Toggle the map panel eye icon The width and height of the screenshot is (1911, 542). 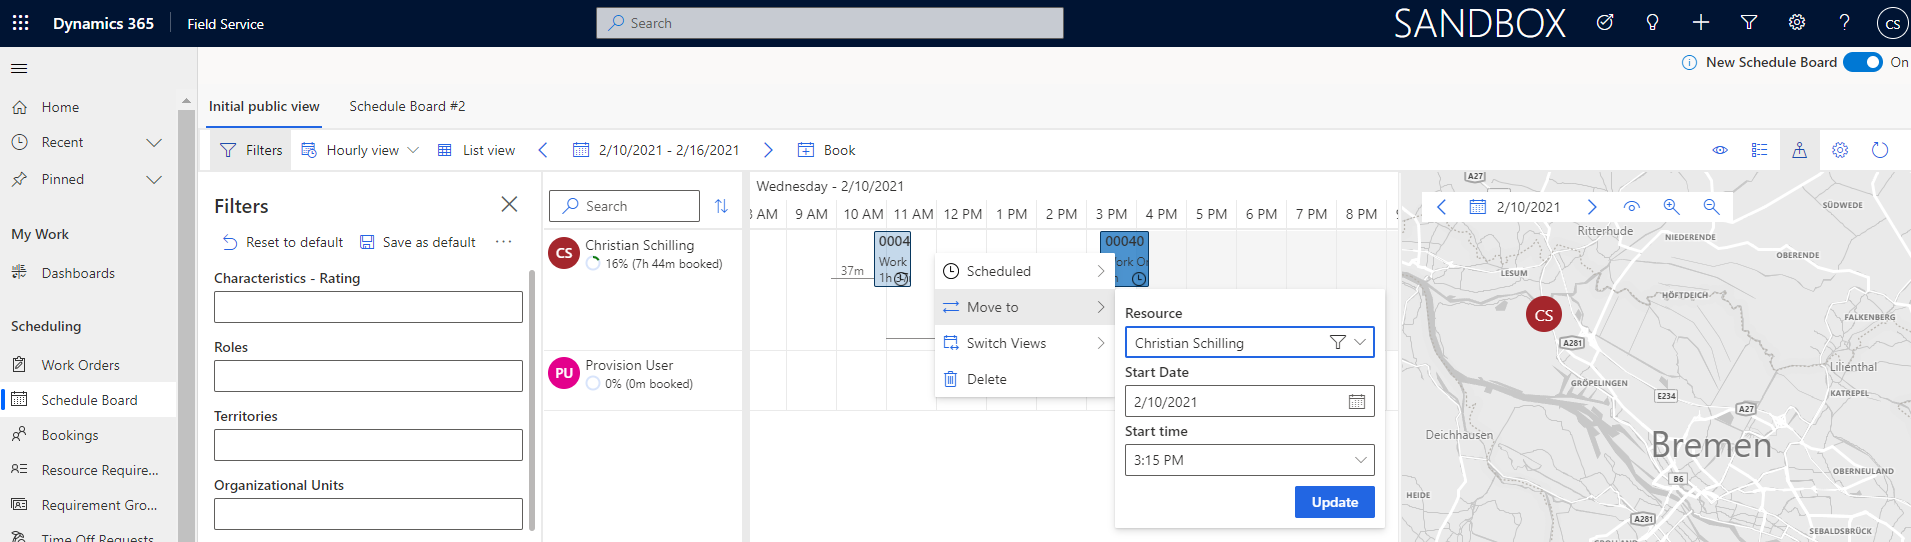click(x=1631, y=207)
